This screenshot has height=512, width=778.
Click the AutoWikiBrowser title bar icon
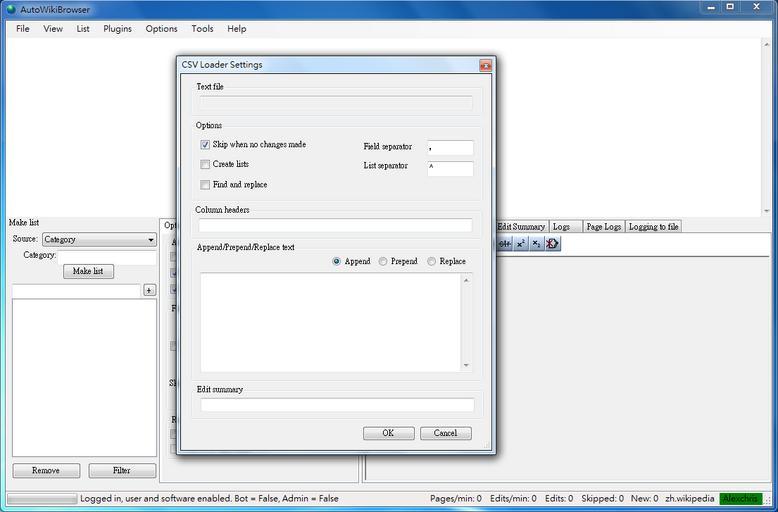[x=10, y=9]
